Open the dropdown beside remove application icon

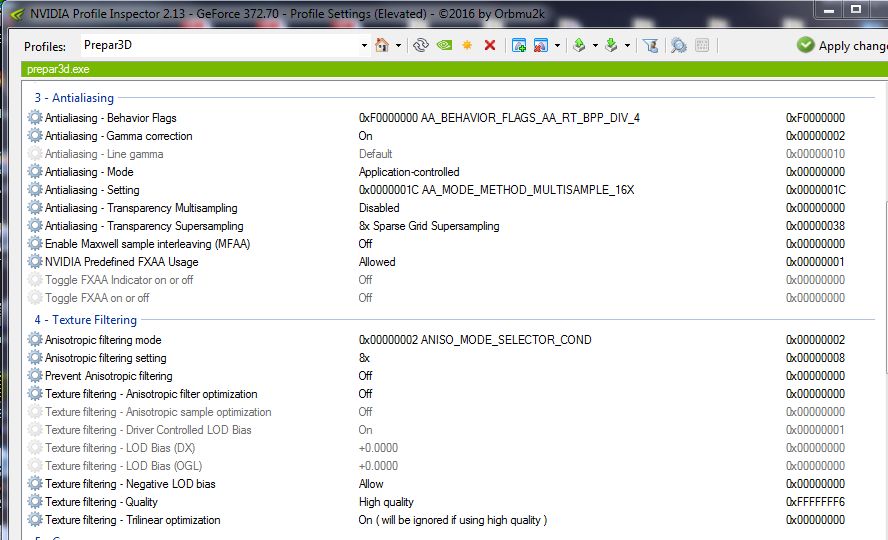point(557,45)
